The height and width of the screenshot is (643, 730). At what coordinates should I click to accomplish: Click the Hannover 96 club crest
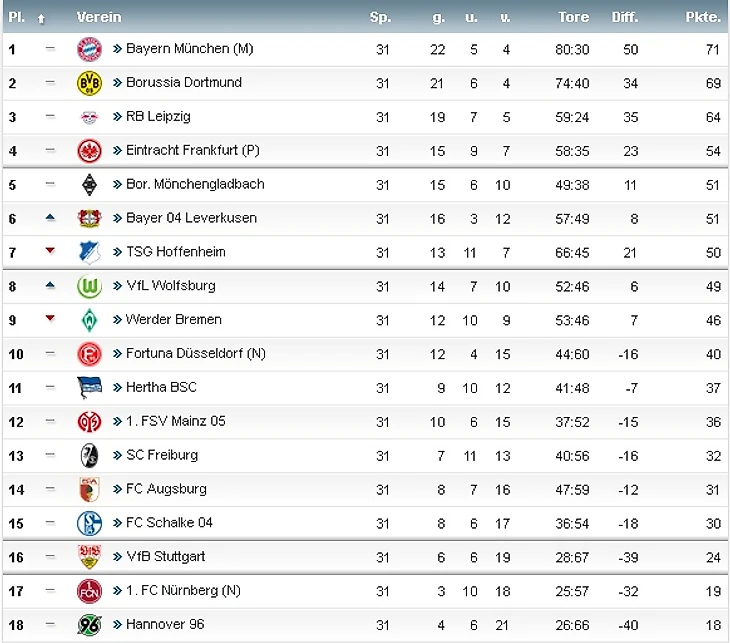click(90, 625)
